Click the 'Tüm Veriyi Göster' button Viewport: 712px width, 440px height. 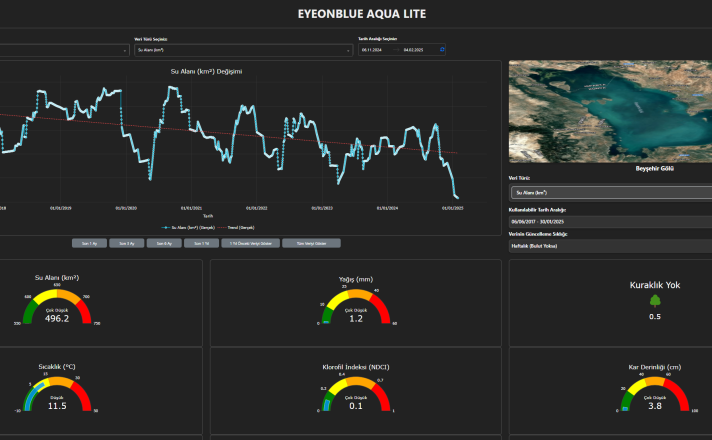(312, 243)
